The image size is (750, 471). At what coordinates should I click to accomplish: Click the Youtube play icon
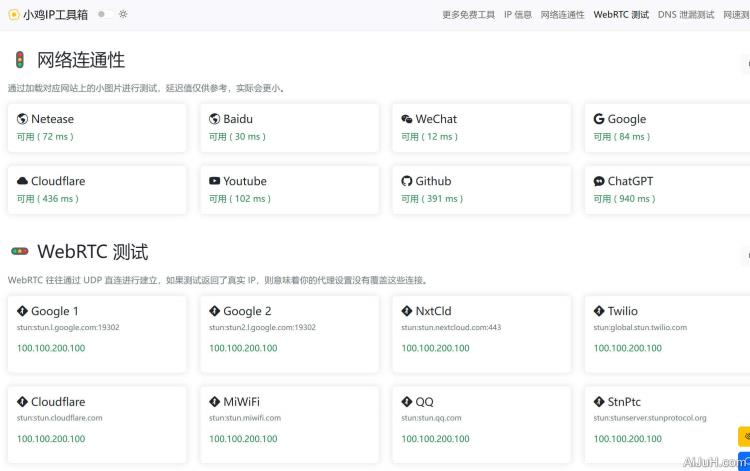215,181
